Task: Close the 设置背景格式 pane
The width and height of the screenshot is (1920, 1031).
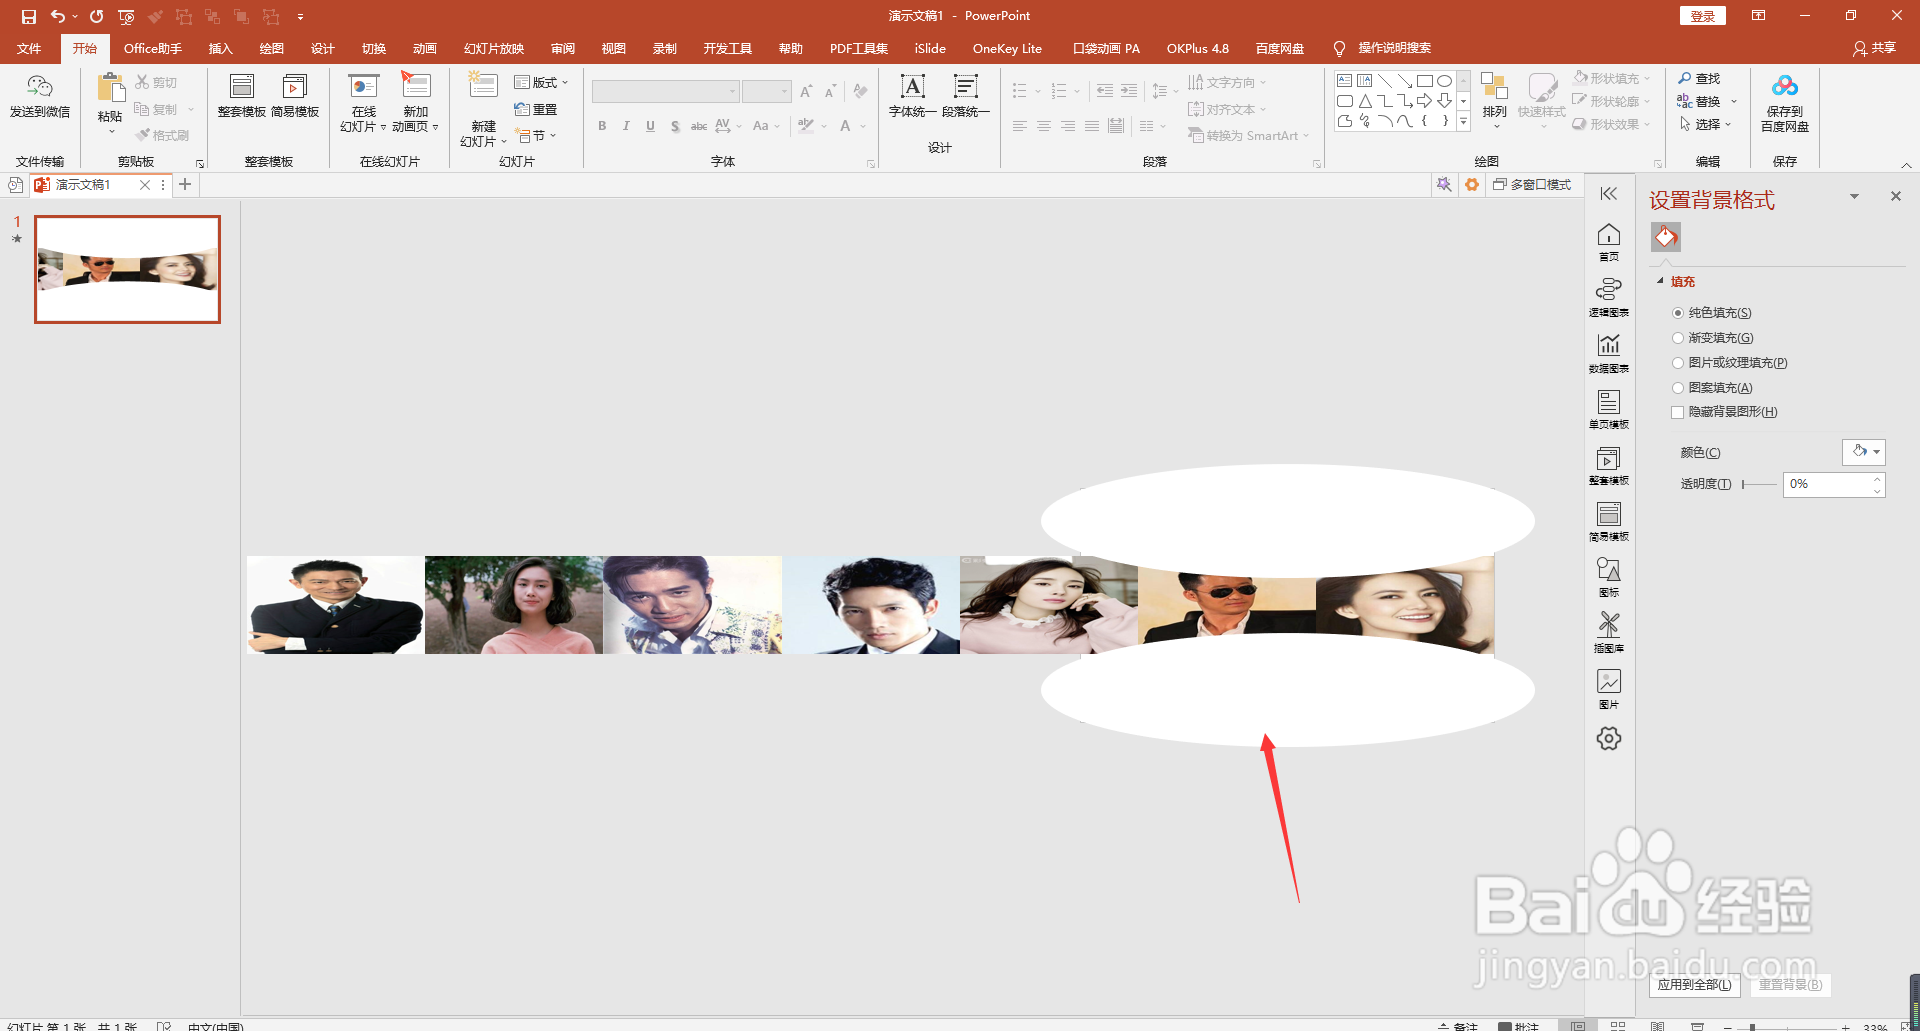Action: [x=1896, y=197]
